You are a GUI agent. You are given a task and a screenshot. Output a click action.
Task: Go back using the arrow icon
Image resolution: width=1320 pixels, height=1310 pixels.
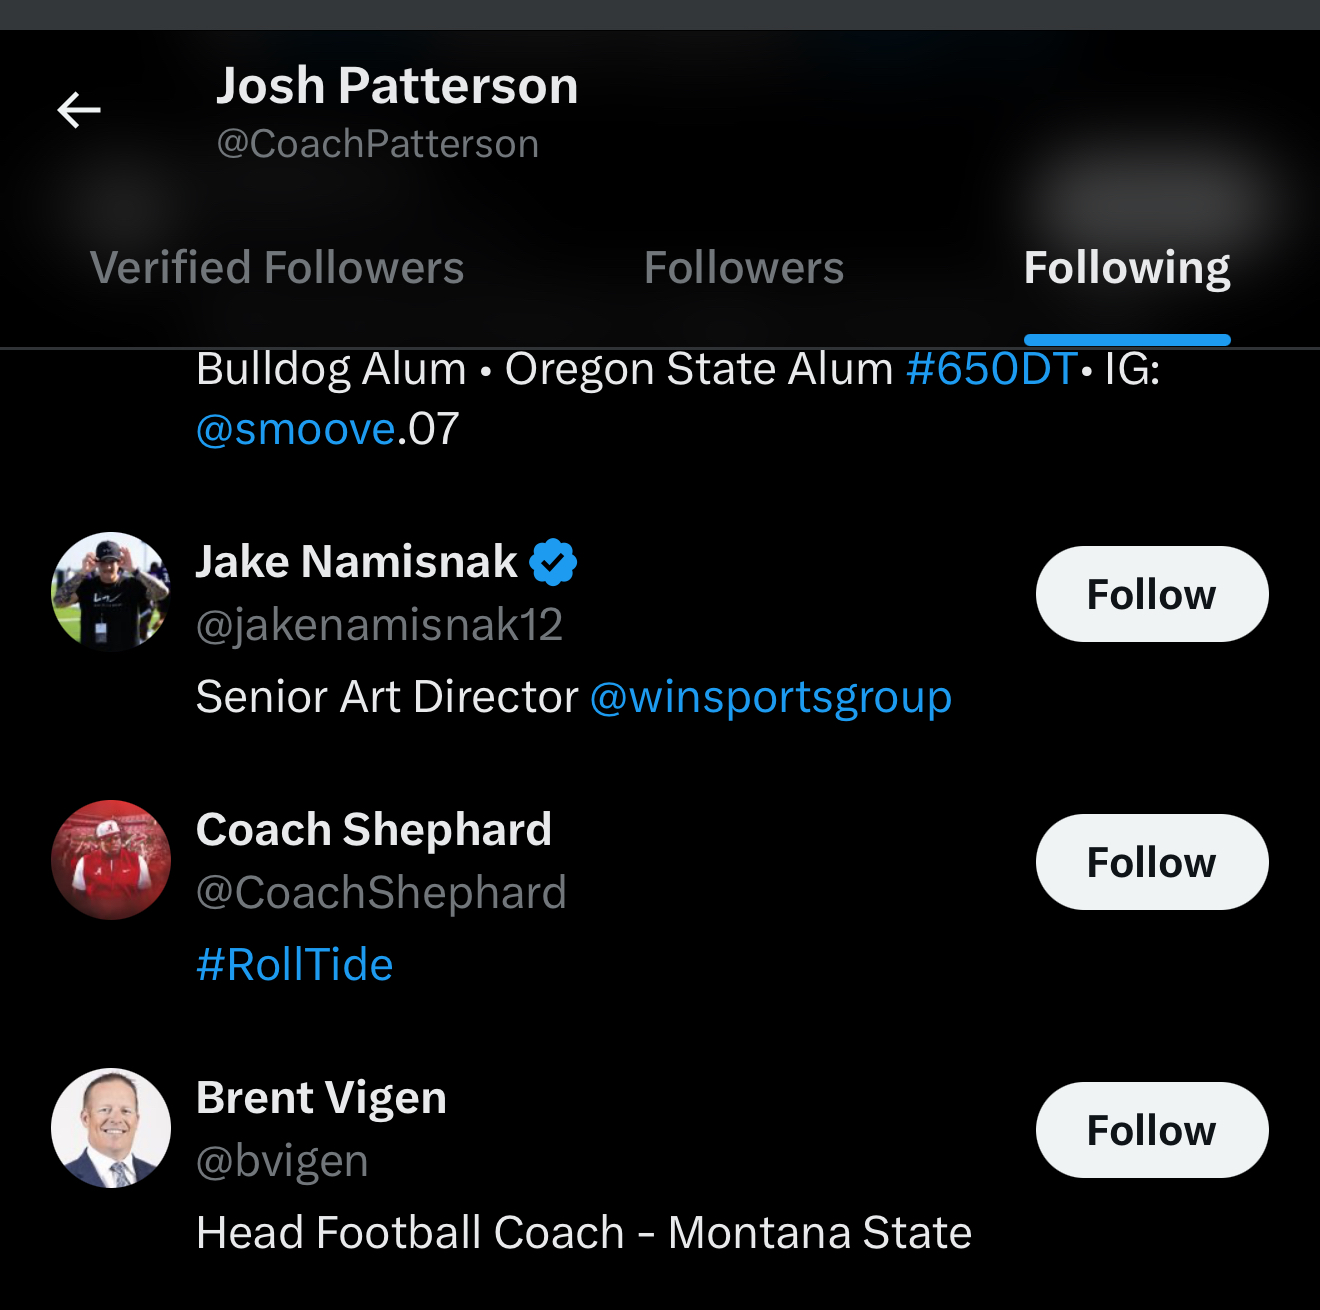point(79,110)
